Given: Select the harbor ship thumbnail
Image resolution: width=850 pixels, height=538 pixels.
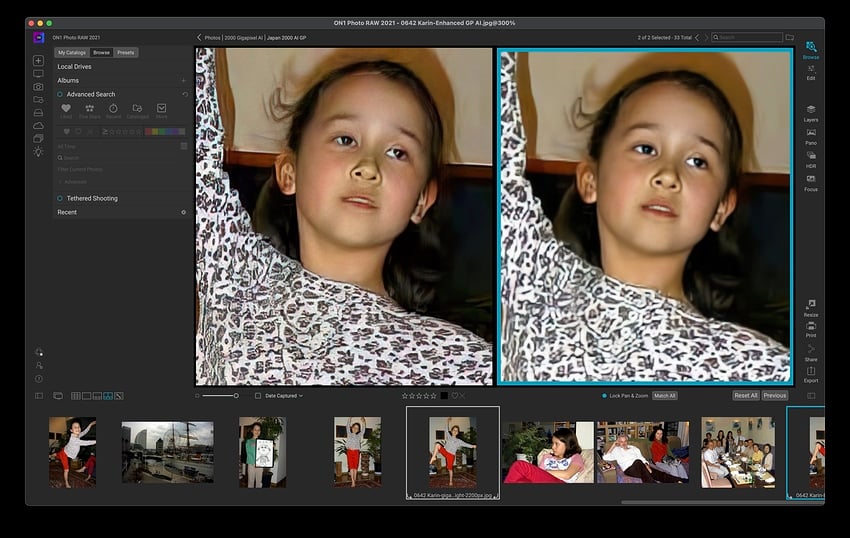Looking at the screenshot, I should tap(168, 452).
